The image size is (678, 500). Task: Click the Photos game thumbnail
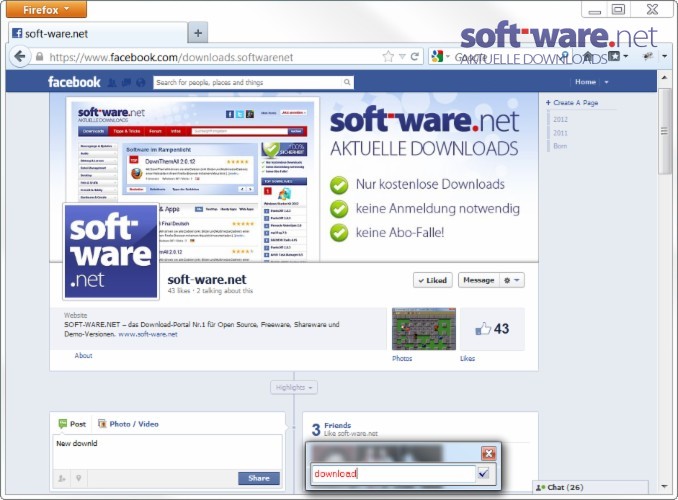click(424, 329)
